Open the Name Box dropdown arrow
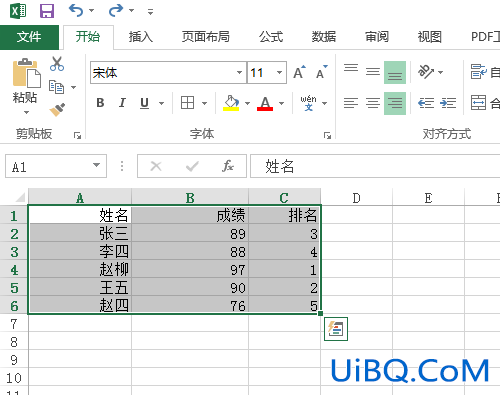 click(96, 165)
